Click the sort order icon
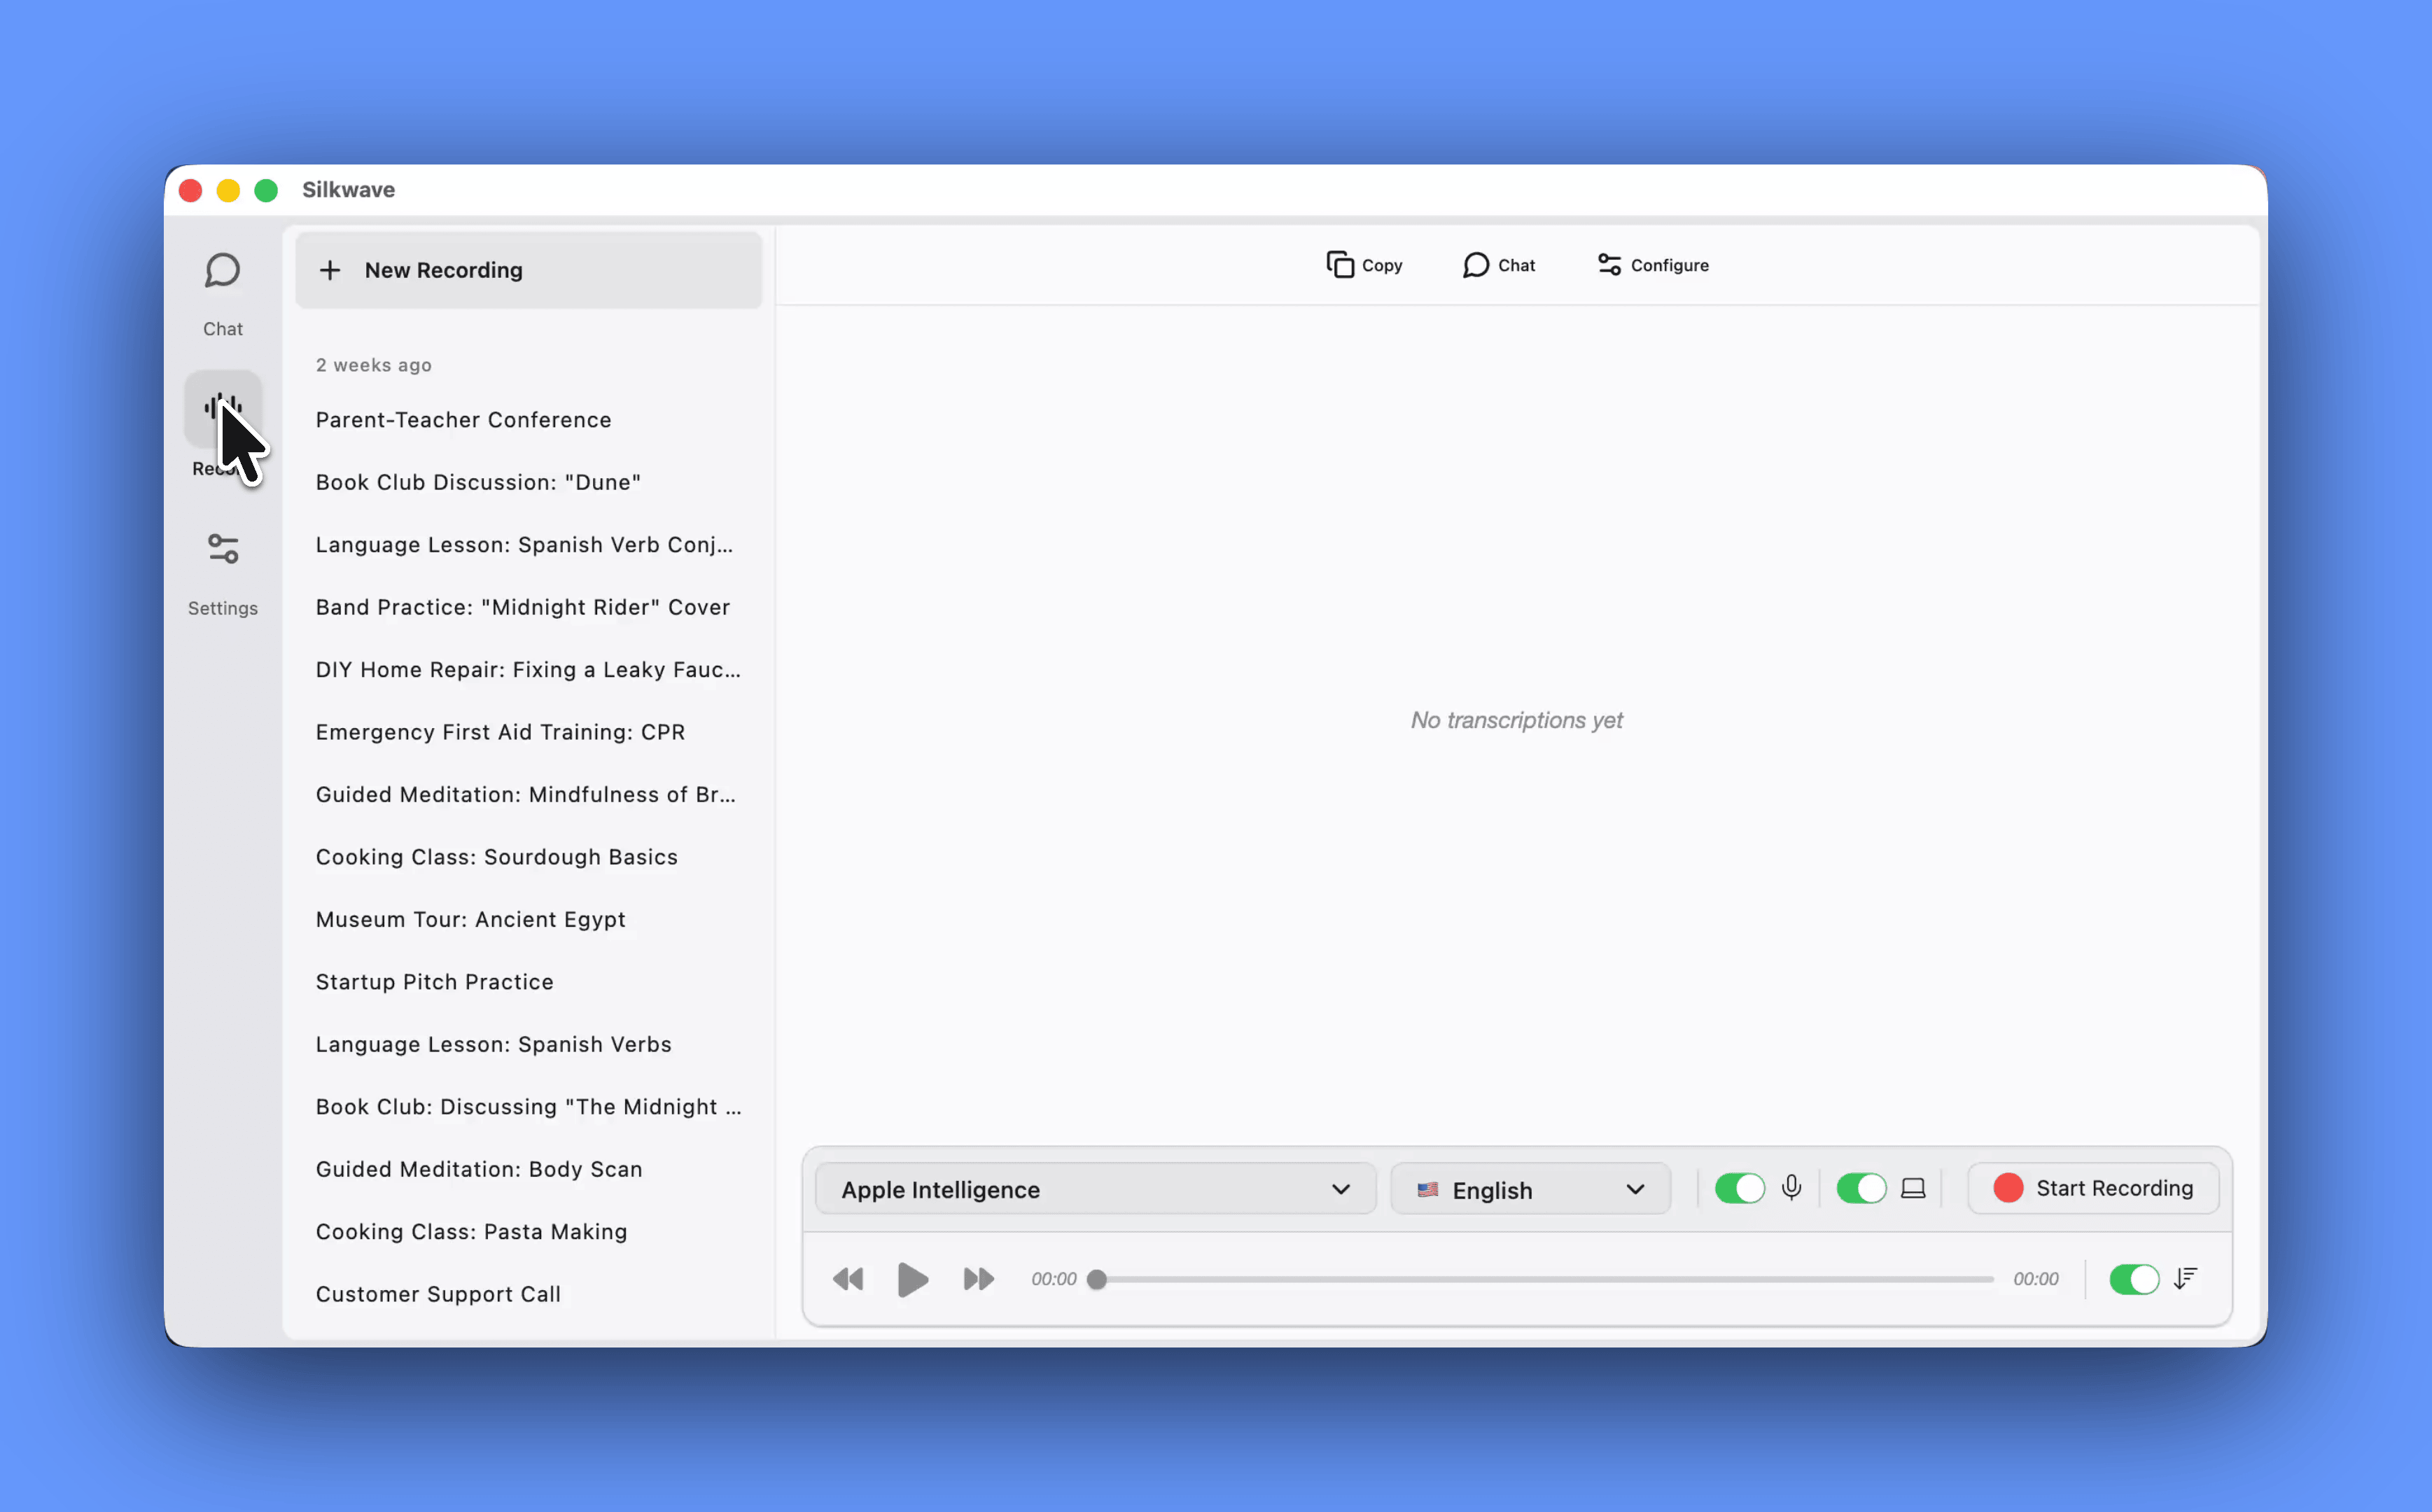This screenshot has width=2432, height=1512. (2185, 1279)
